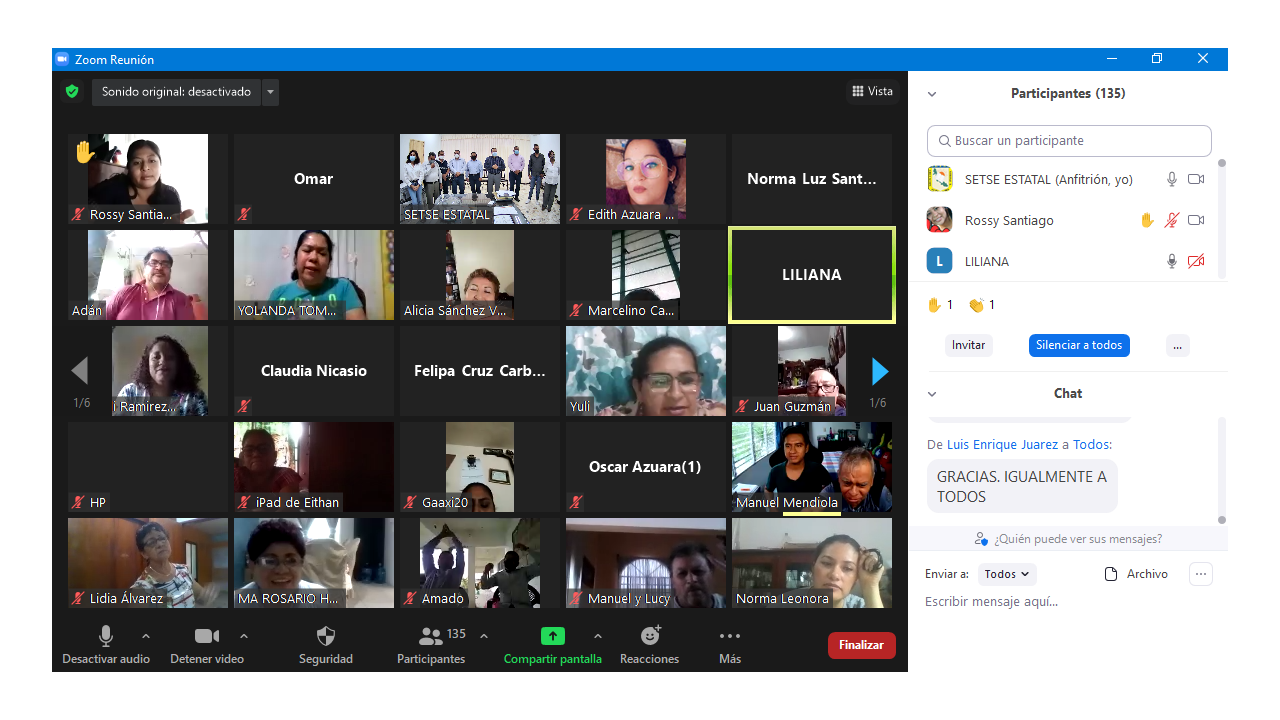Click the green encryption shield icon
This screenshot has height=720, width=1280.
72,91
